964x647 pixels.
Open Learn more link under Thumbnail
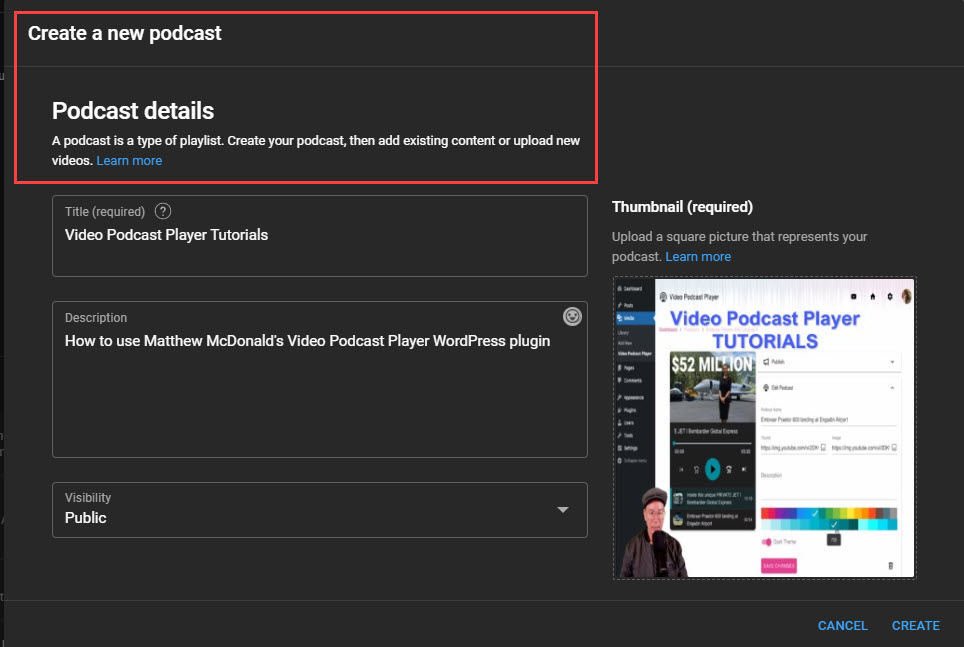pyautogui.click(x=698, y=256)
